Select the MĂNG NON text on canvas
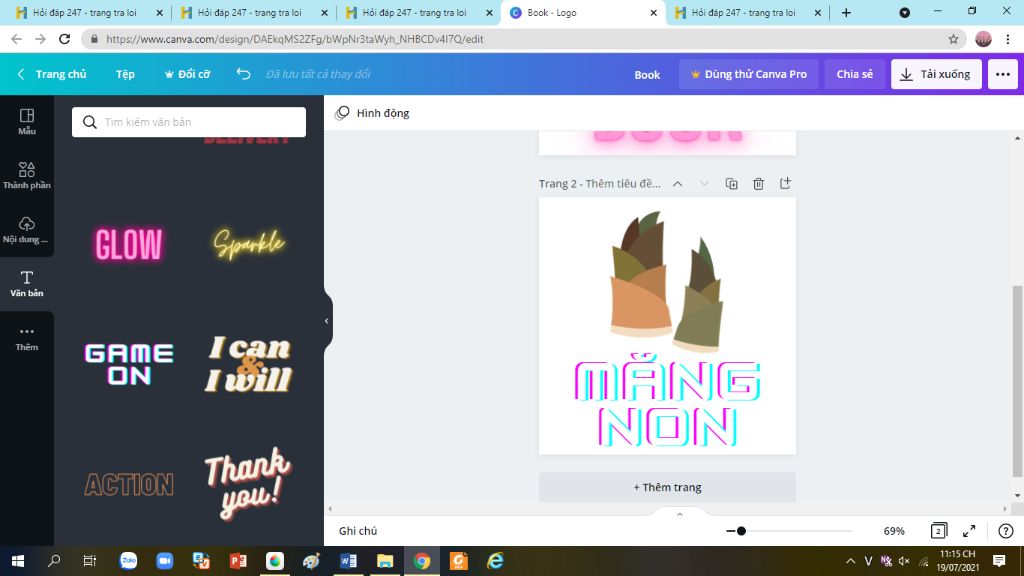Screen dimensions: 1024x576 click(x=667, y=402)
